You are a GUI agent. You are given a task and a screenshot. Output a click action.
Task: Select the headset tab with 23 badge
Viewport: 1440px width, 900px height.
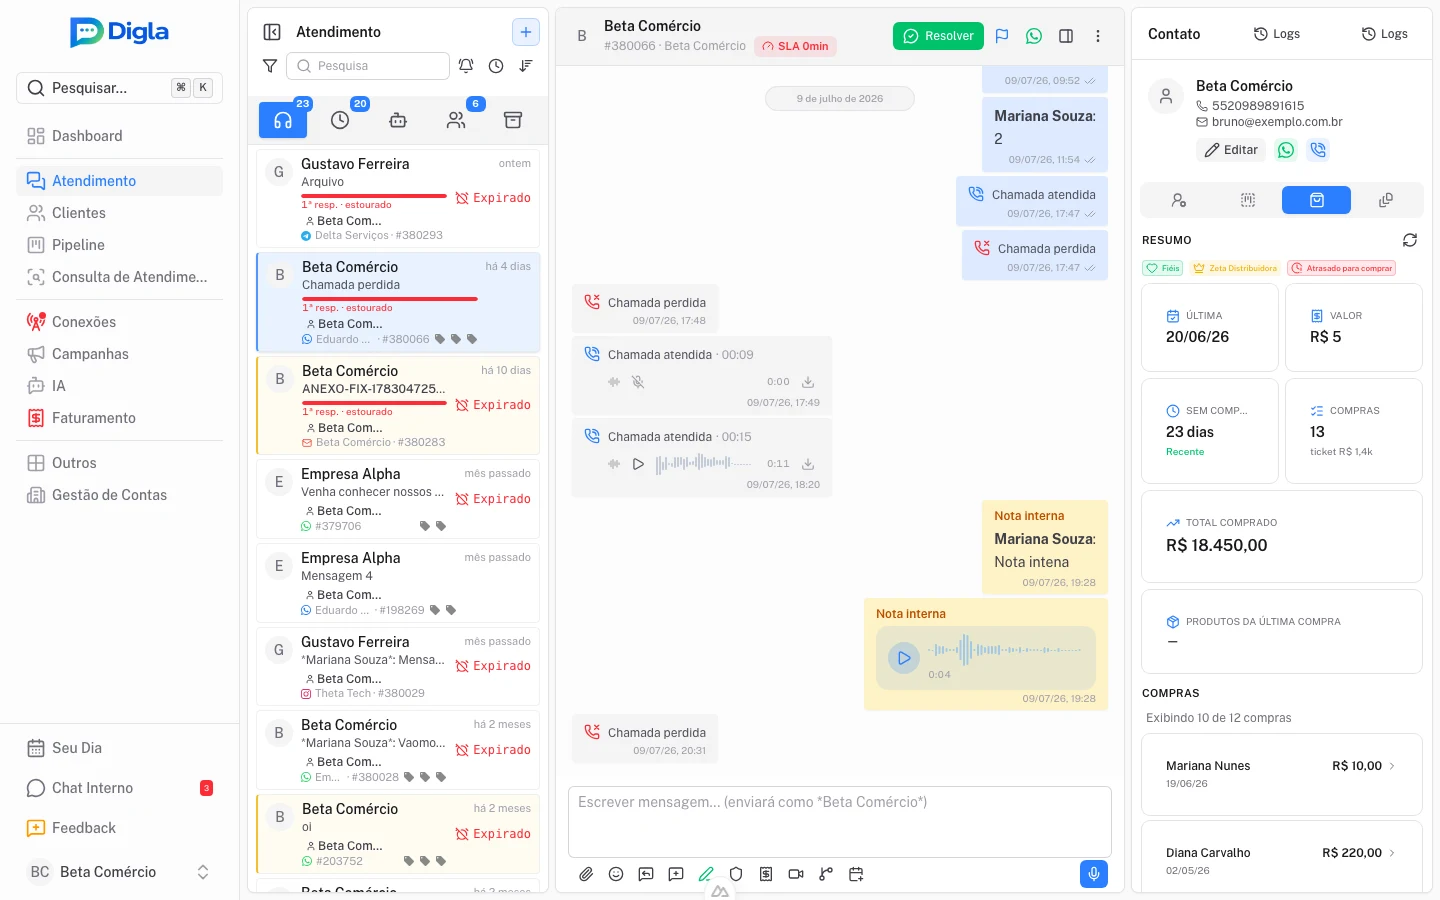click(x=283, y=120)
